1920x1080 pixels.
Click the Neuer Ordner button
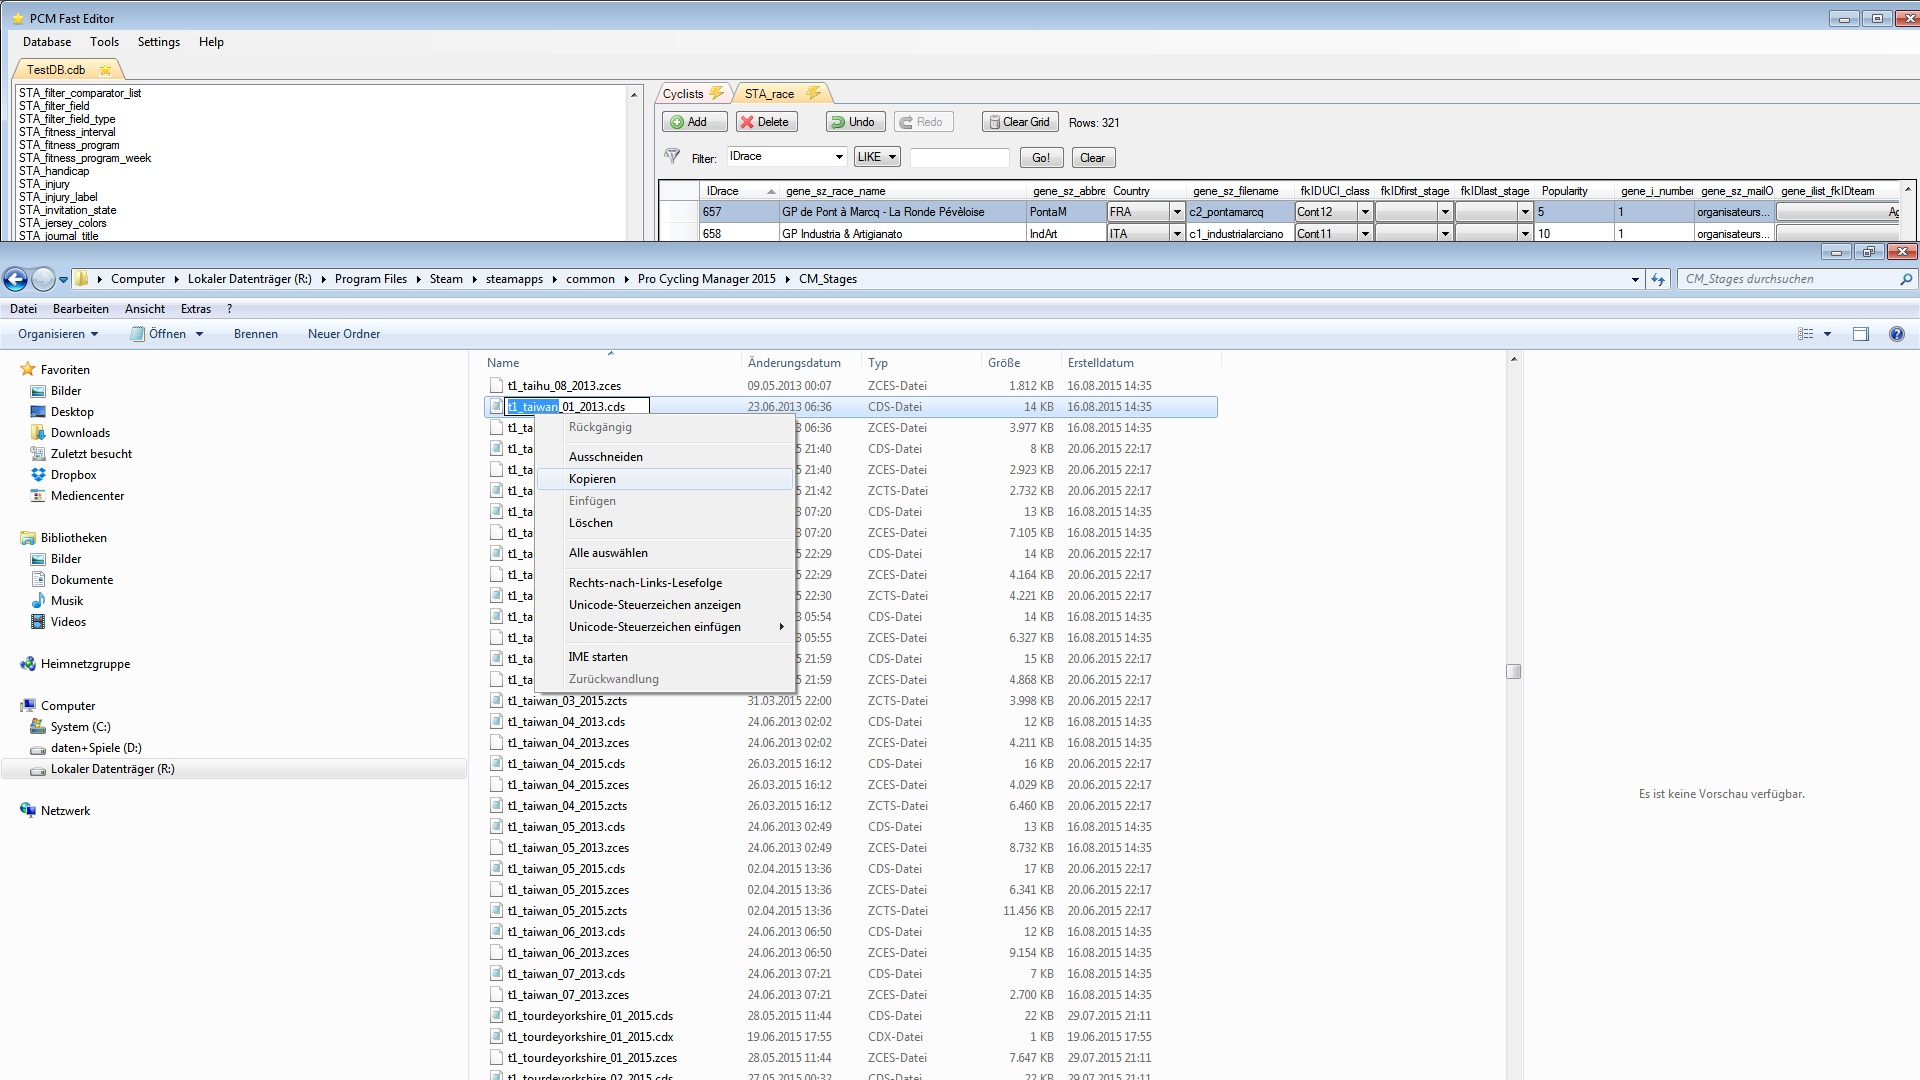coord(344,334)
